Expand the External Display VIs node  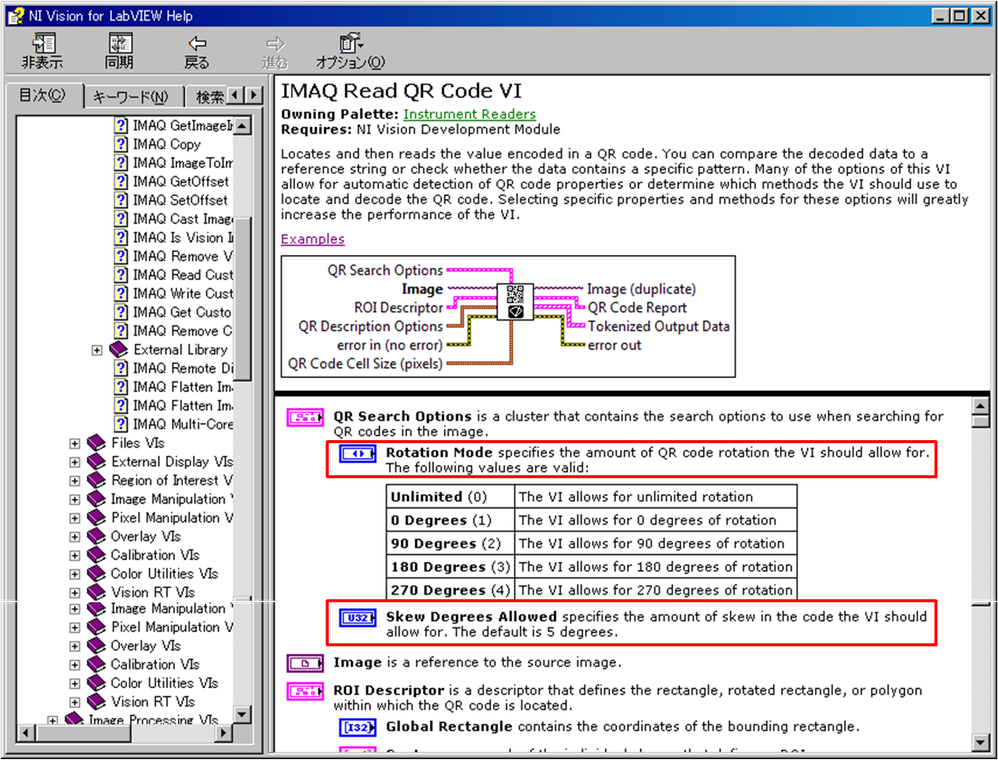74,462
